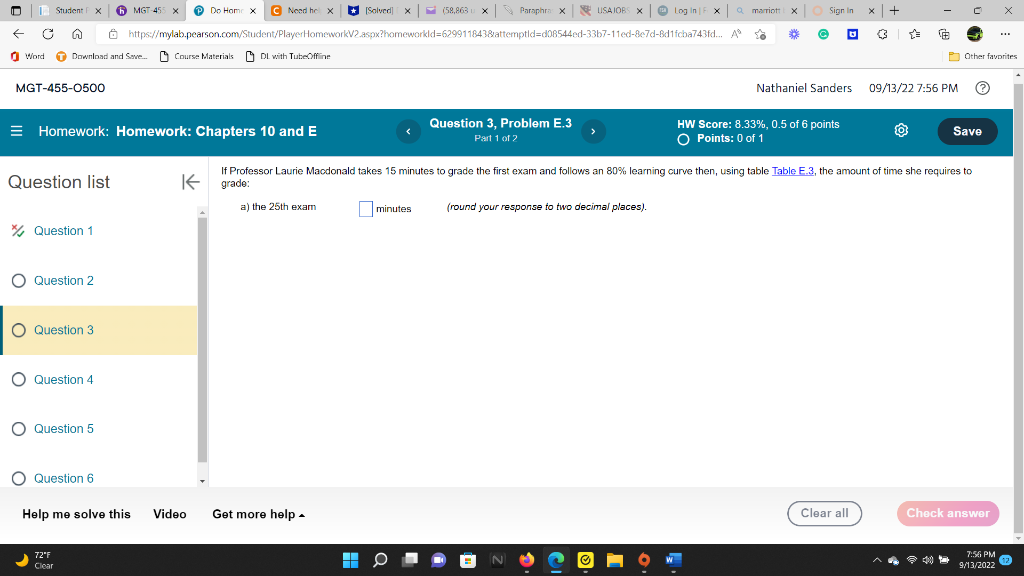Open Edge Collections from the toolbar
The height and width of the screenshot is (576, 1024).
click(943, 34)
